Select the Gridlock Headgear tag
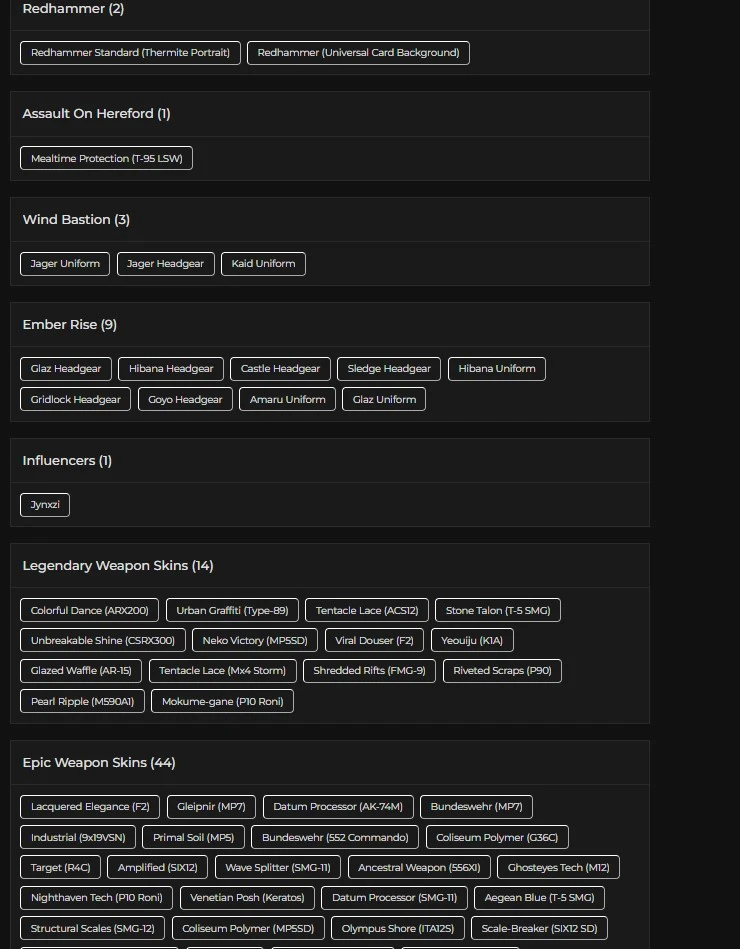740x949 pixels. 75,399
